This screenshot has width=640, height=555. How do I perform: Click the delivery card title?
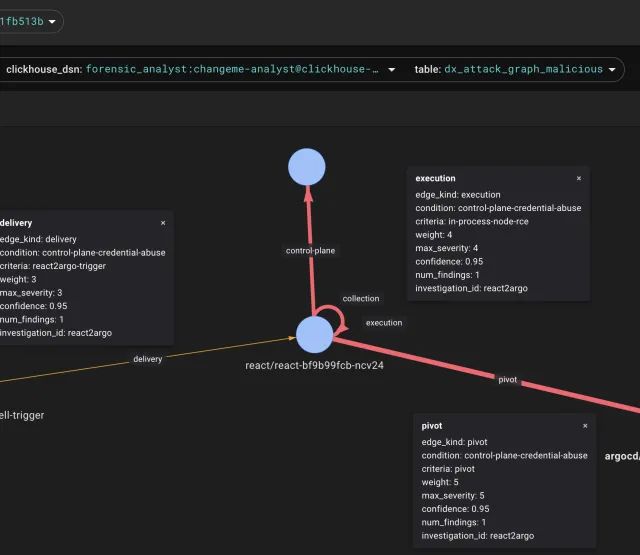coord(16,223)
